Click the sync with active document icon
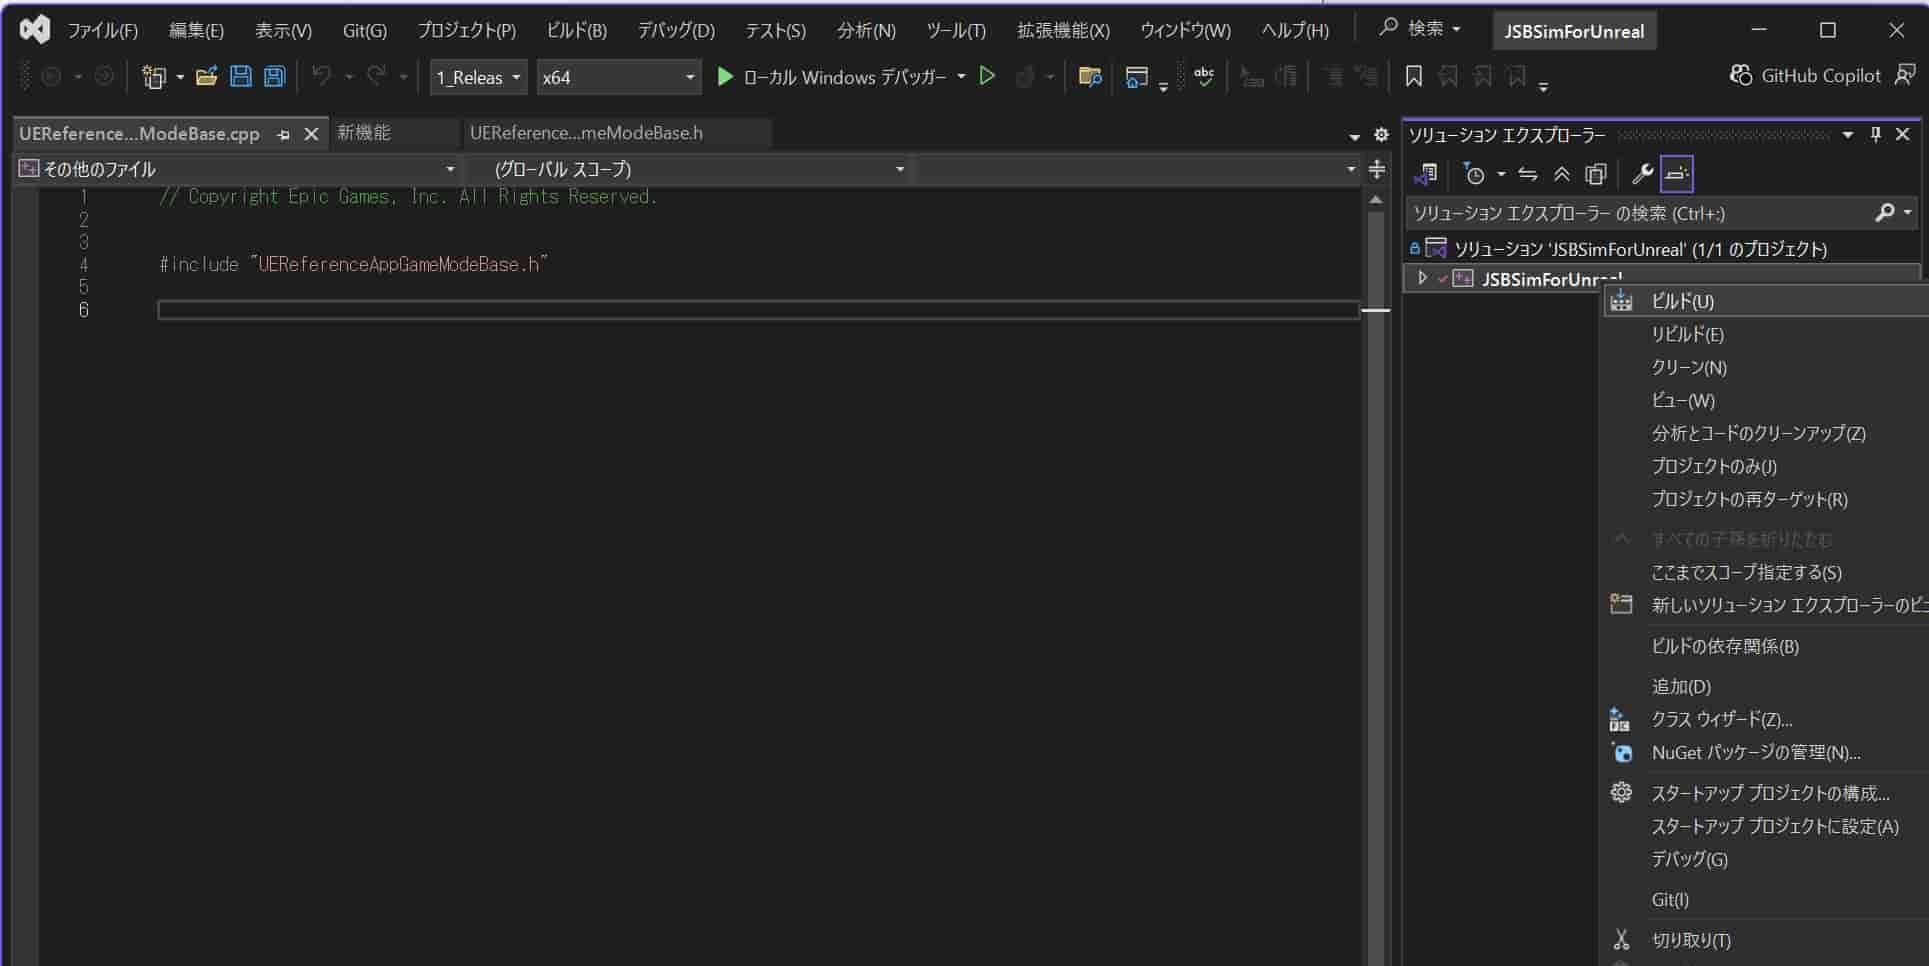Screen dimensions: 1929x966 (x=1528, y=174)
